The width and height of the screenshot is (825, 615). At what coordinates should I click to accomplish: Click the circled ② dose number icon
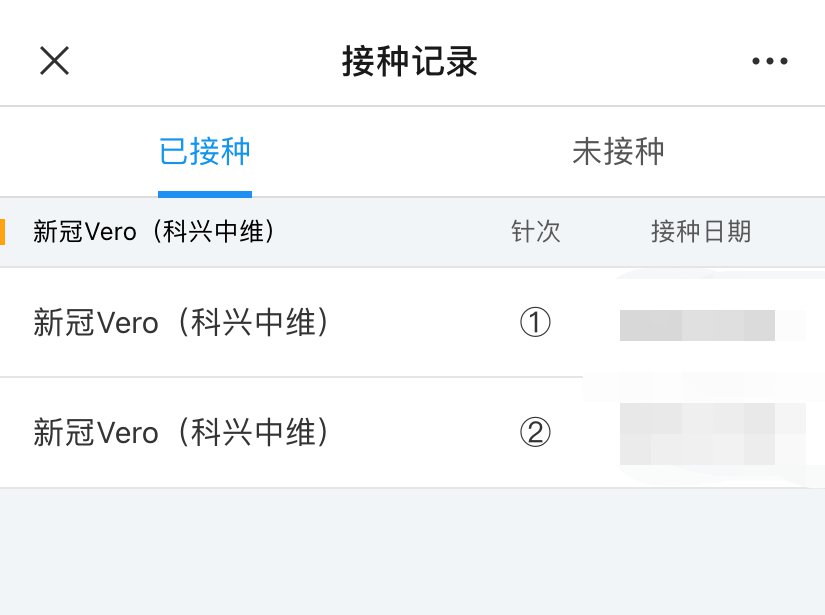[536, 433]
